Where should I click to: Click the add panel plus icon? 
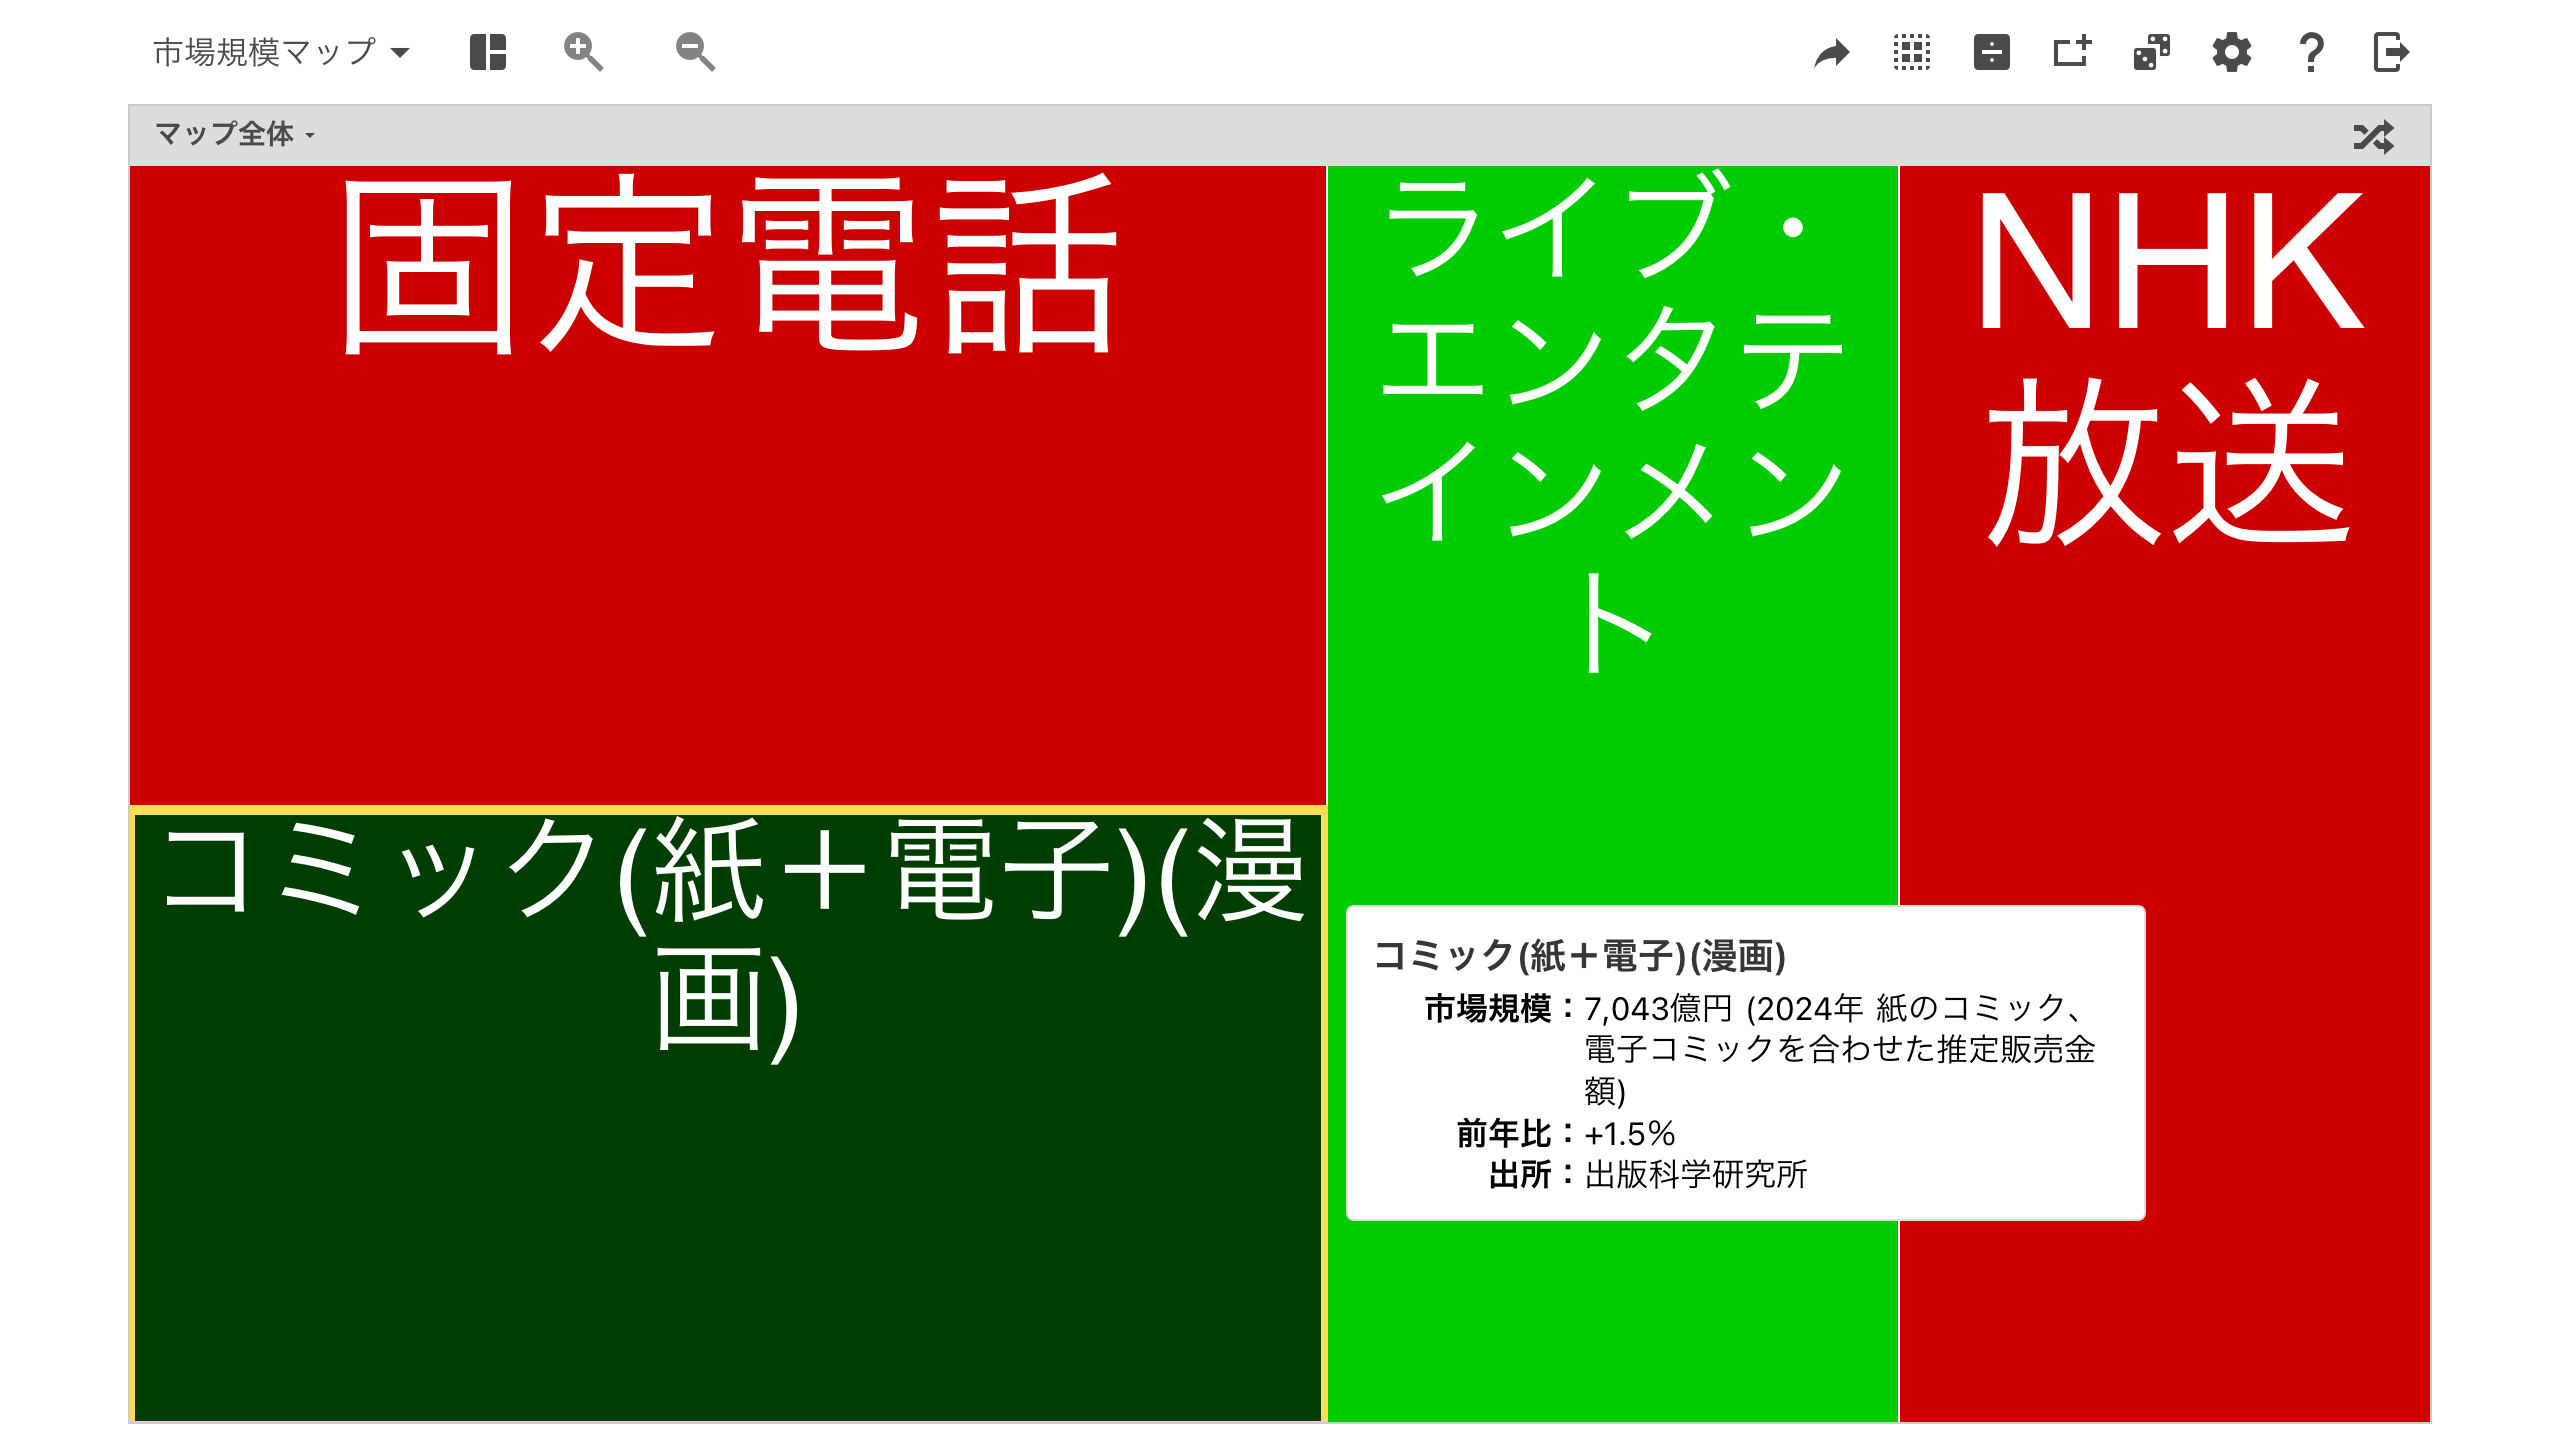2072,52
